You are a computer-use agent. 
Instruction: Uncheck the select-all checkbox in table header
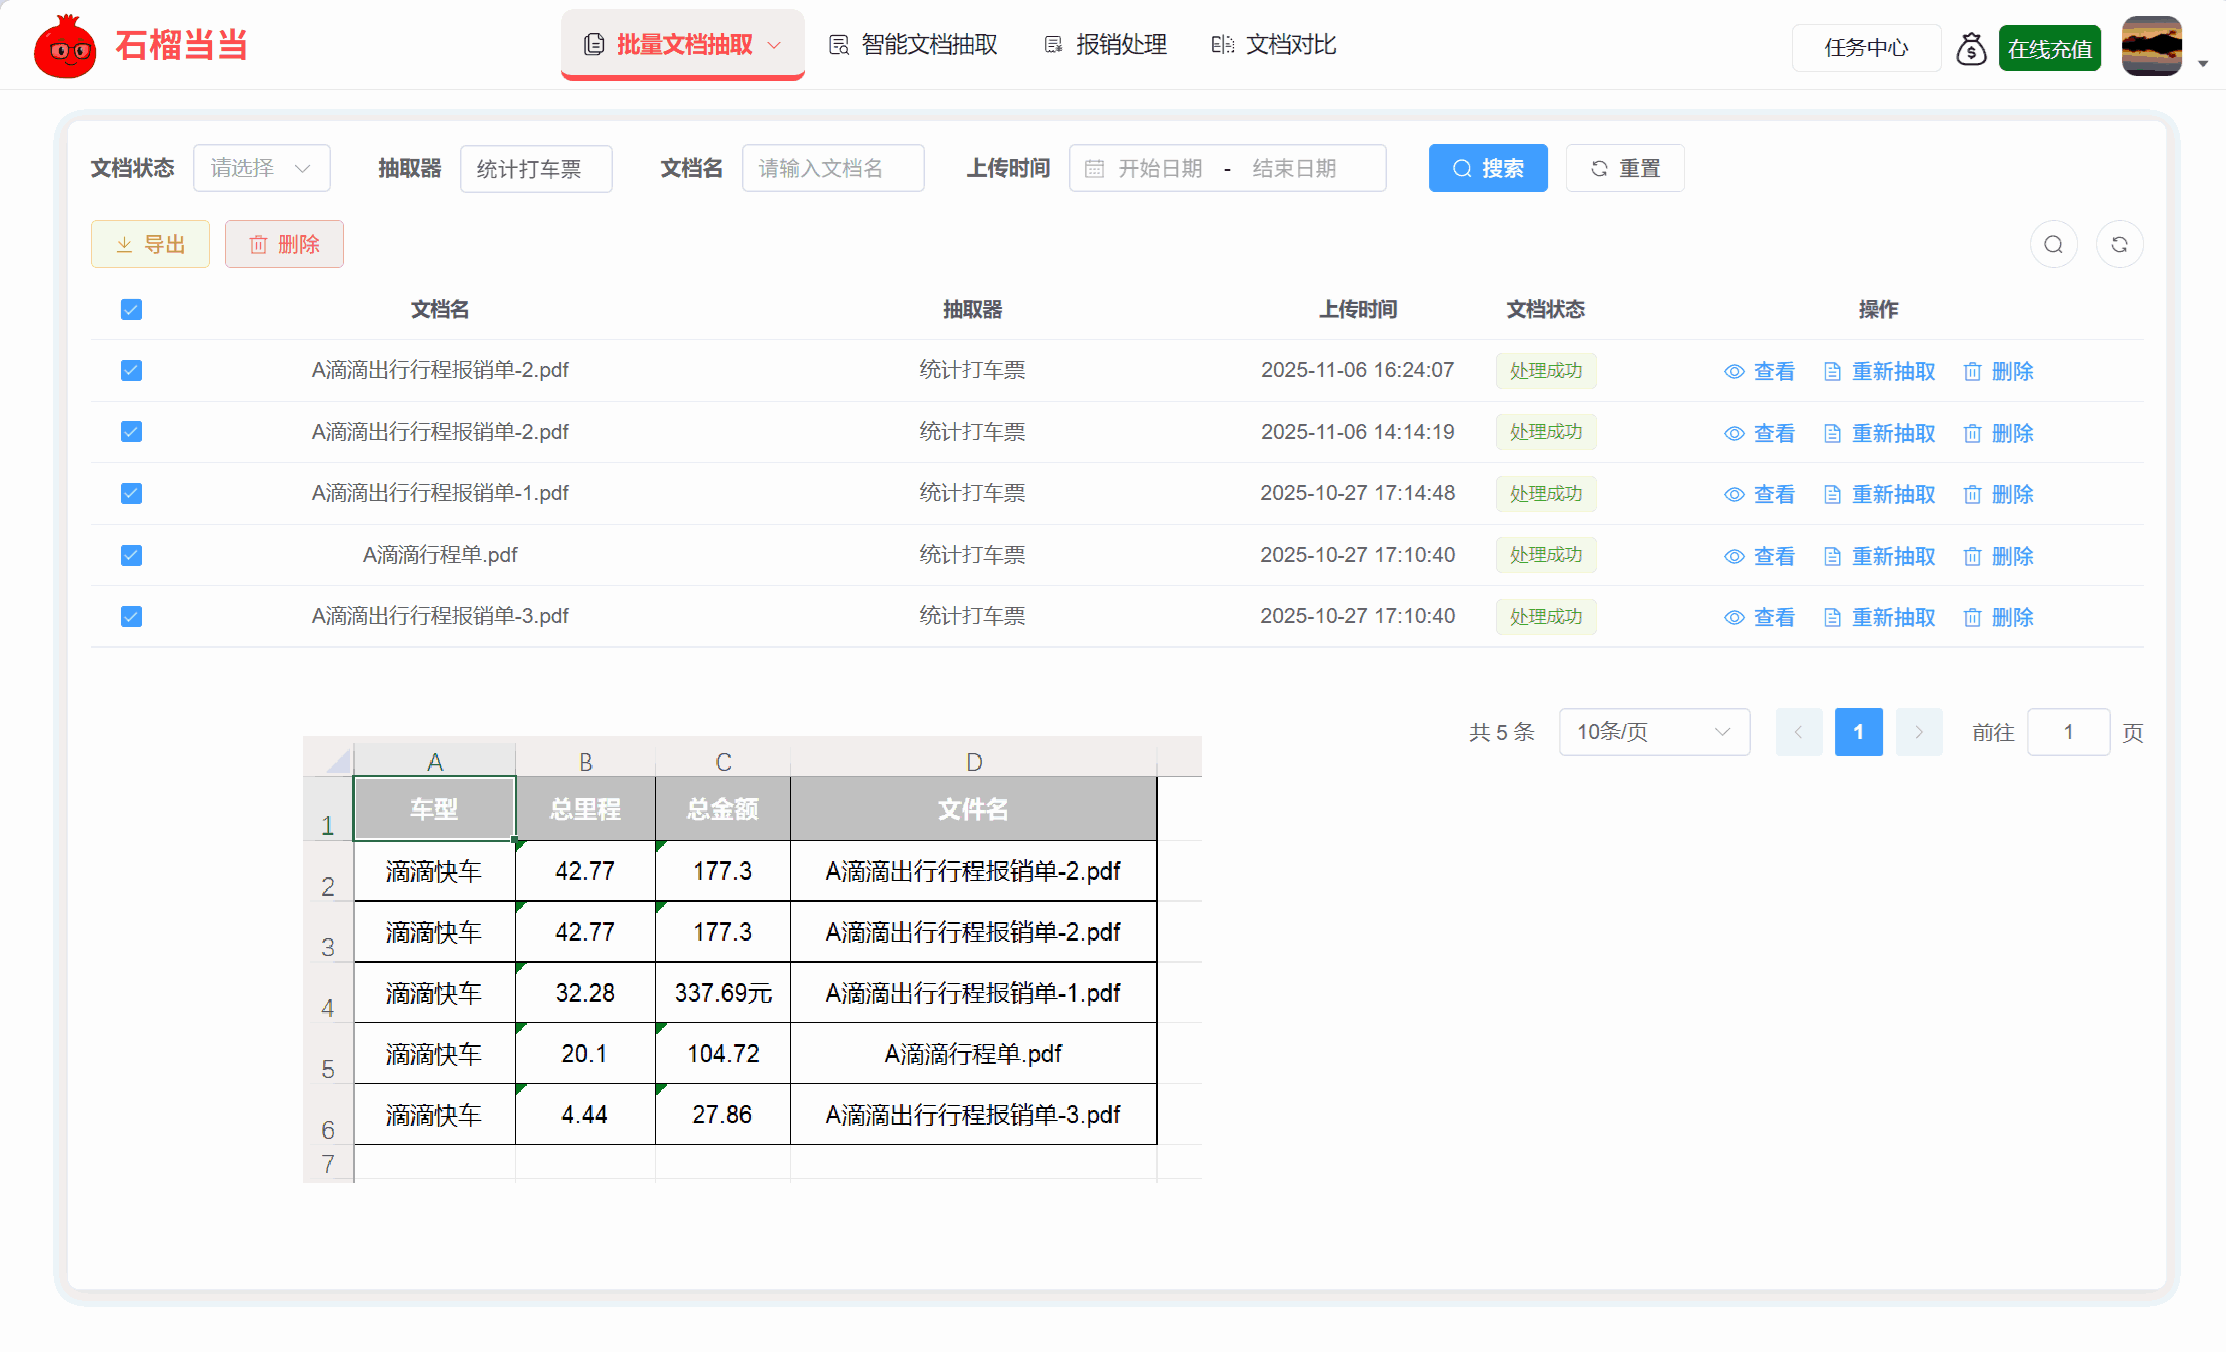tap(131, 309)
